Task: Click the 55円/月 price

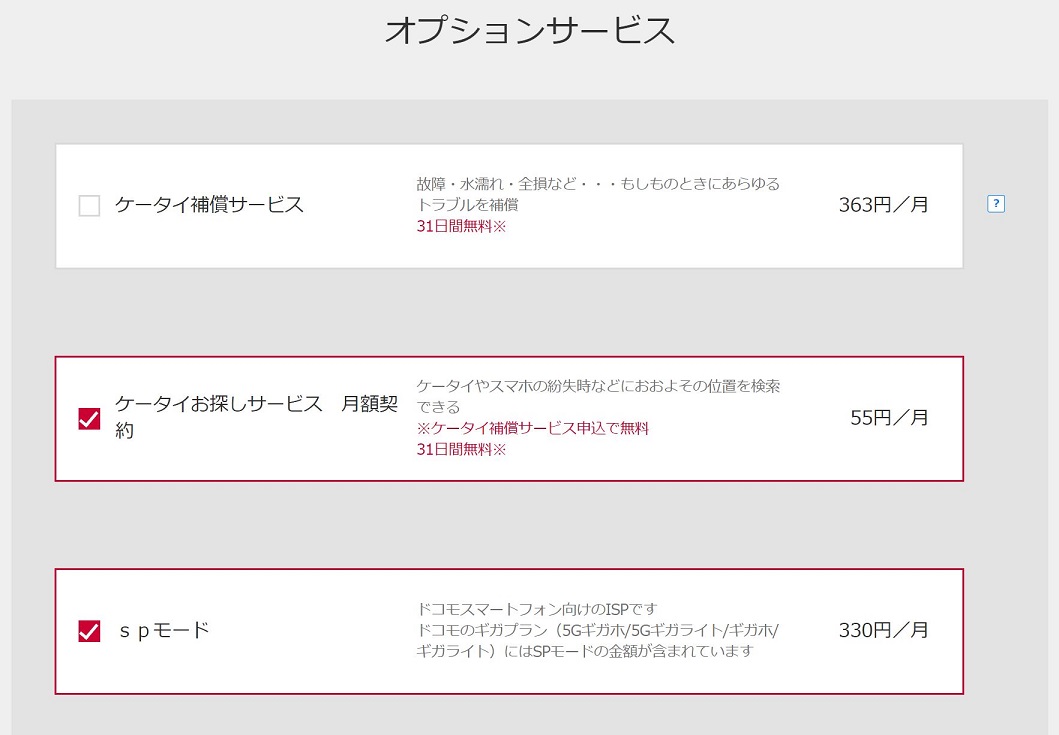Action: 889,417
